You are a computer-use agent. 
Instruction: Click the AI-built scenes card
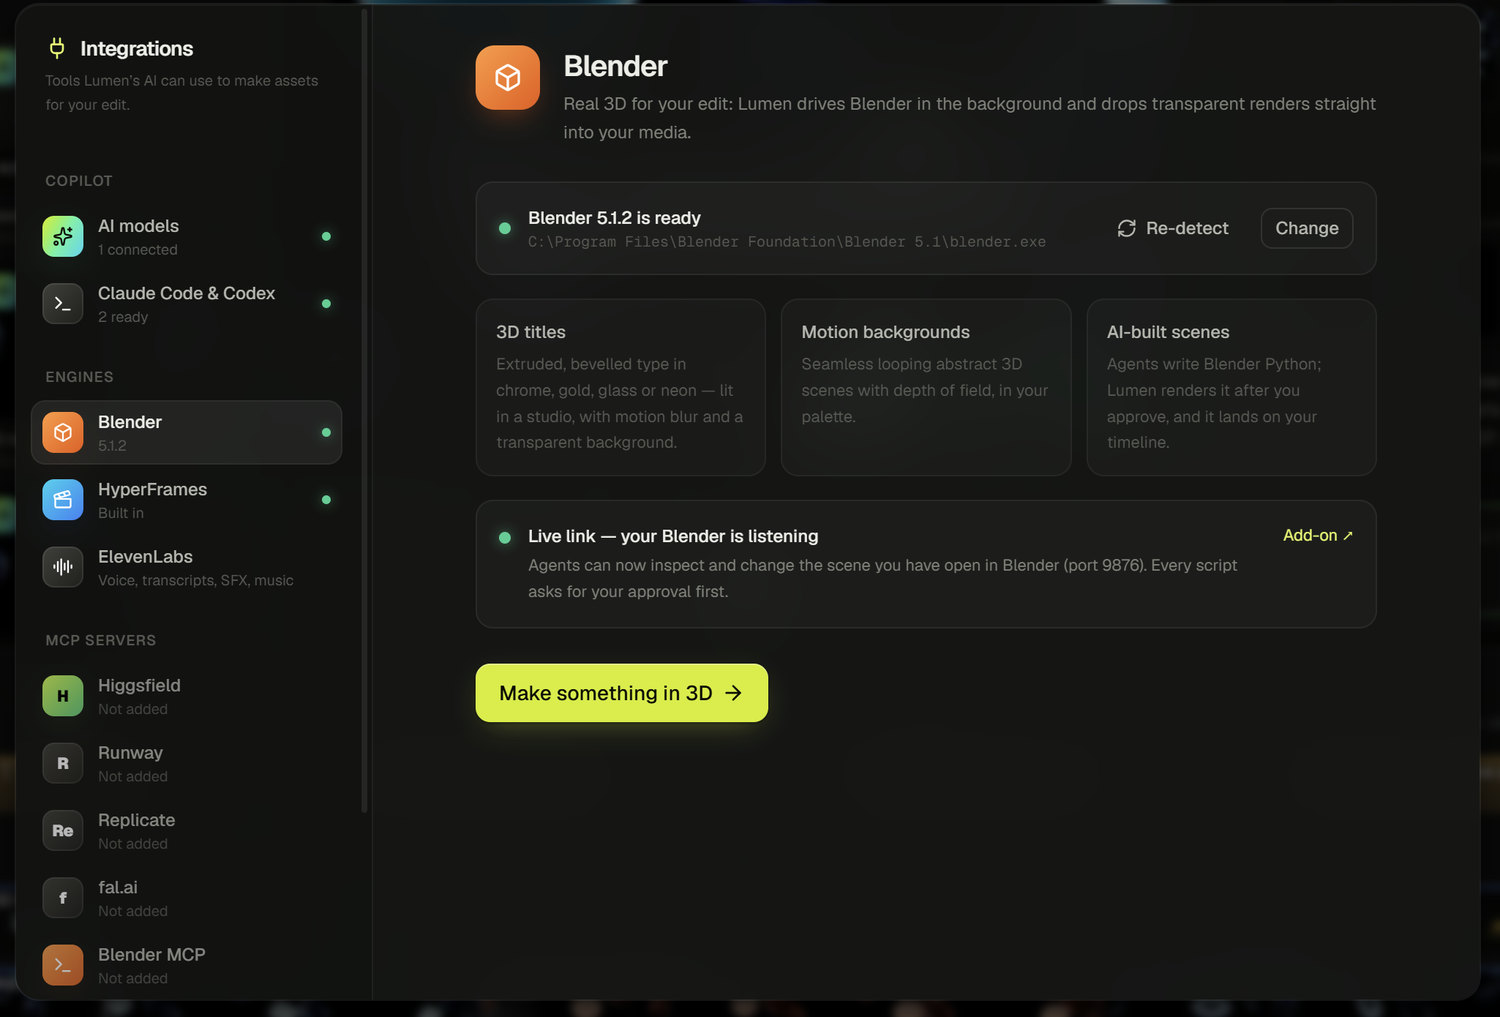coord(1231,387)
